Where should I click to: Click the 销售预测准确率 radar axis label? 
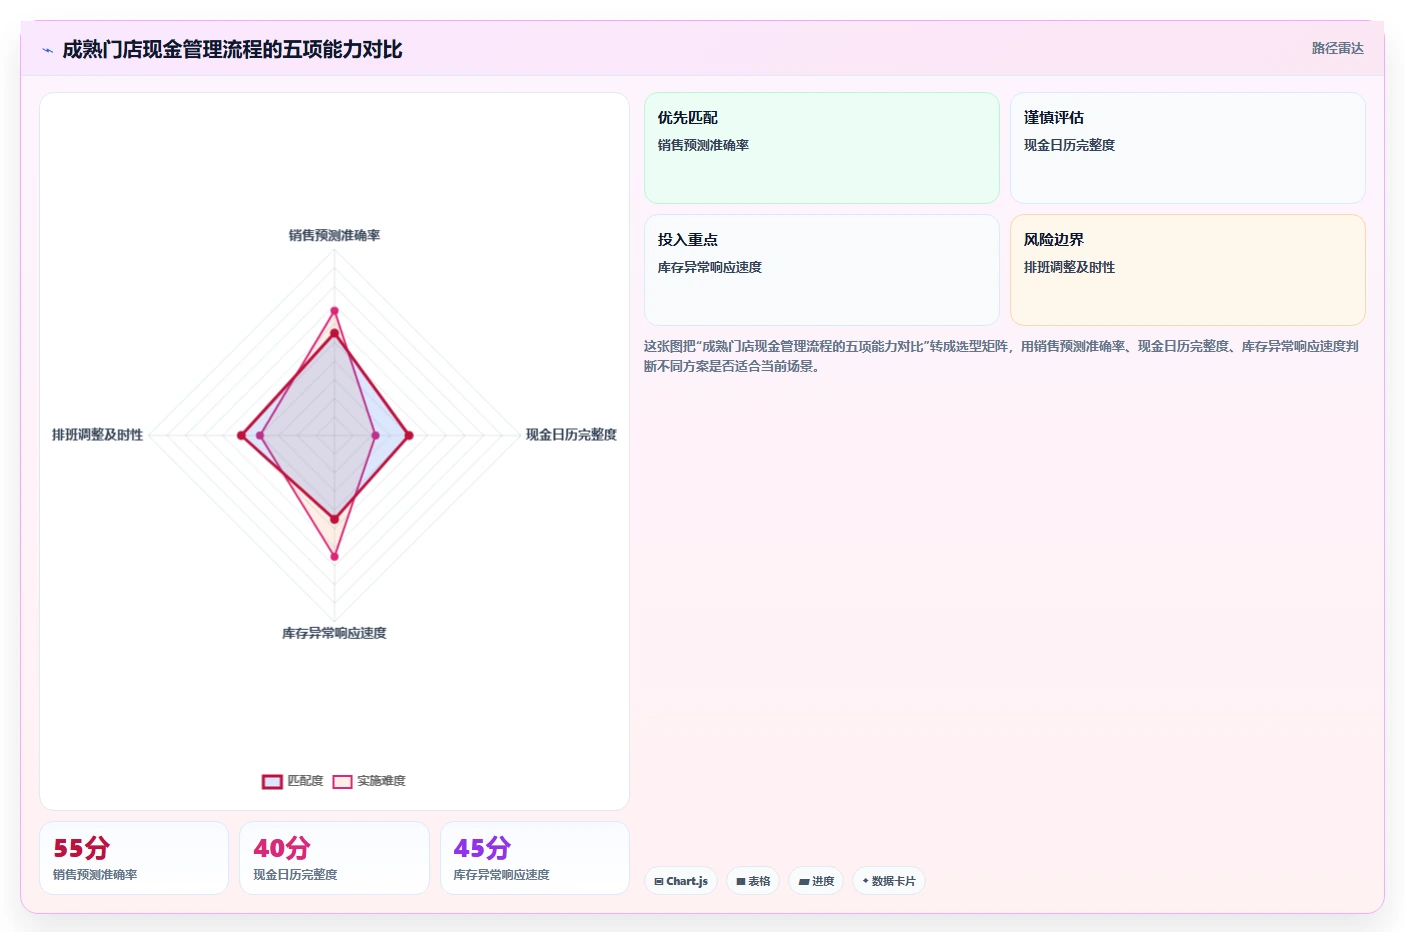click(x=334, y=235)
